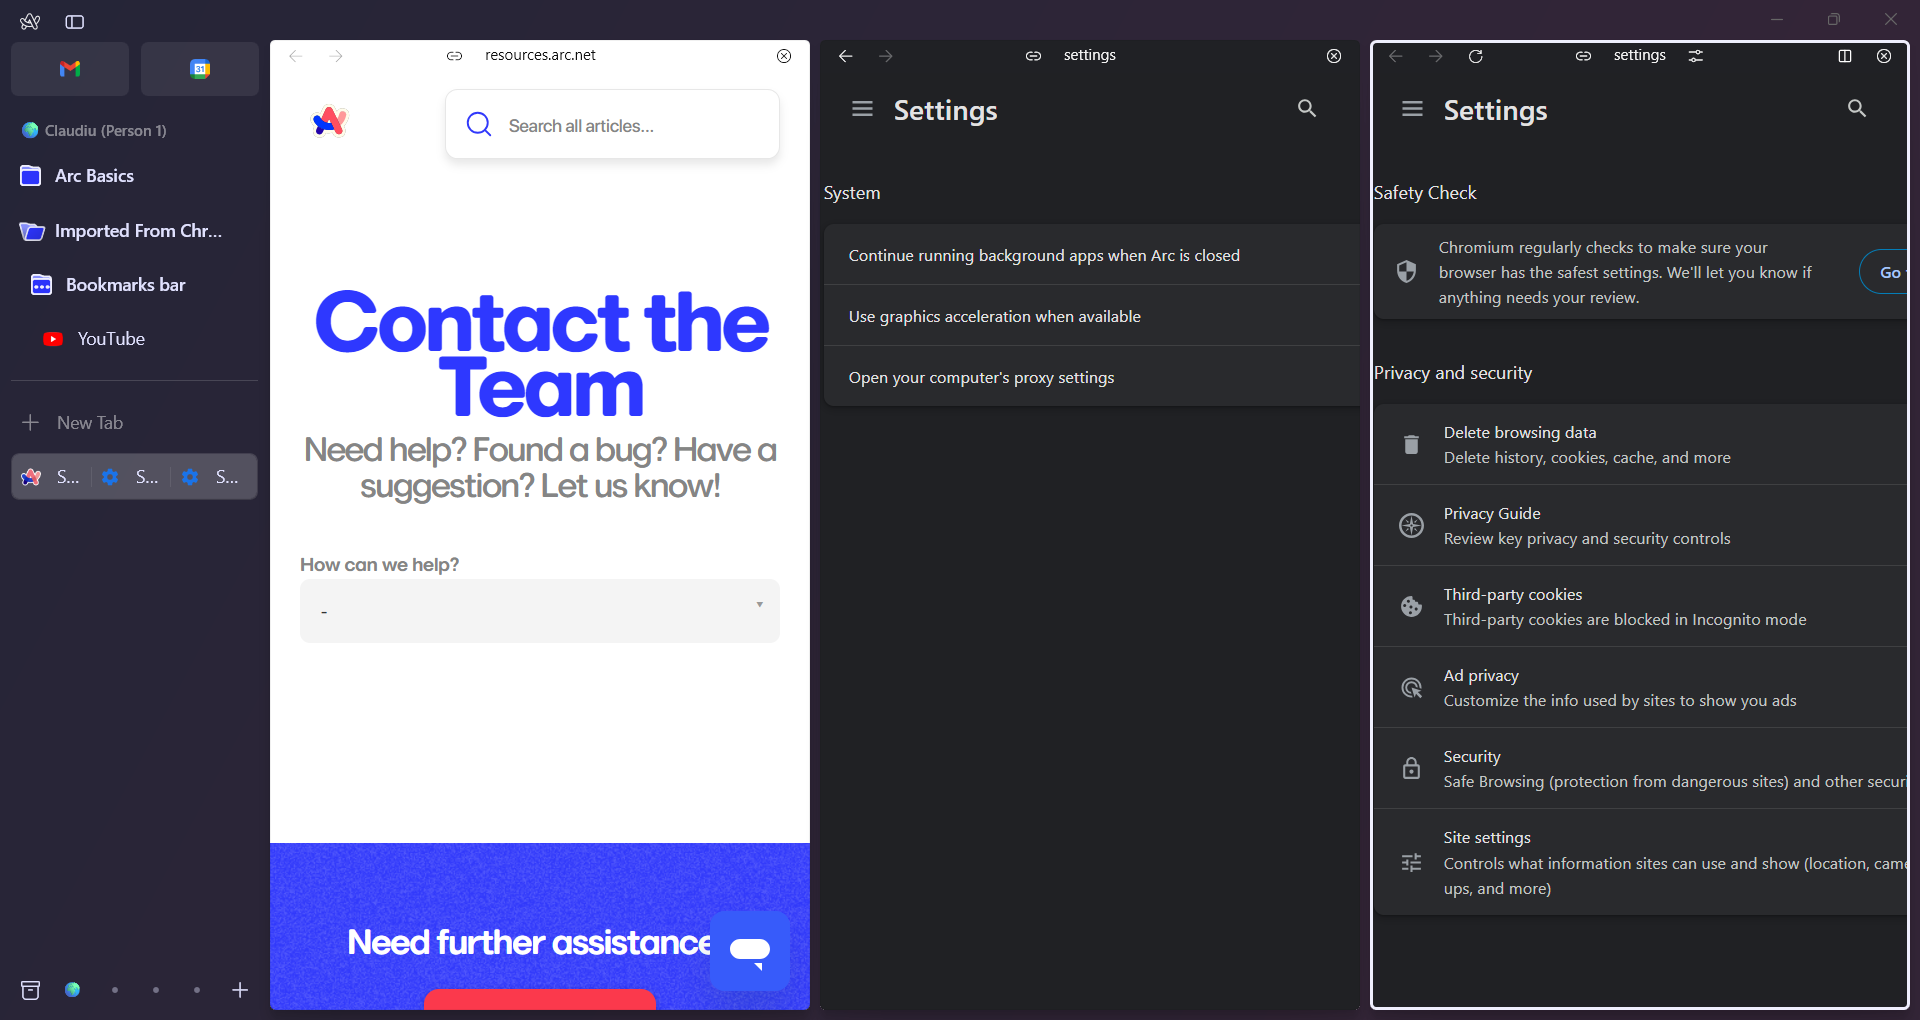
Task: Go forward in the resources.arc.net pane
Action: (336, 56)
